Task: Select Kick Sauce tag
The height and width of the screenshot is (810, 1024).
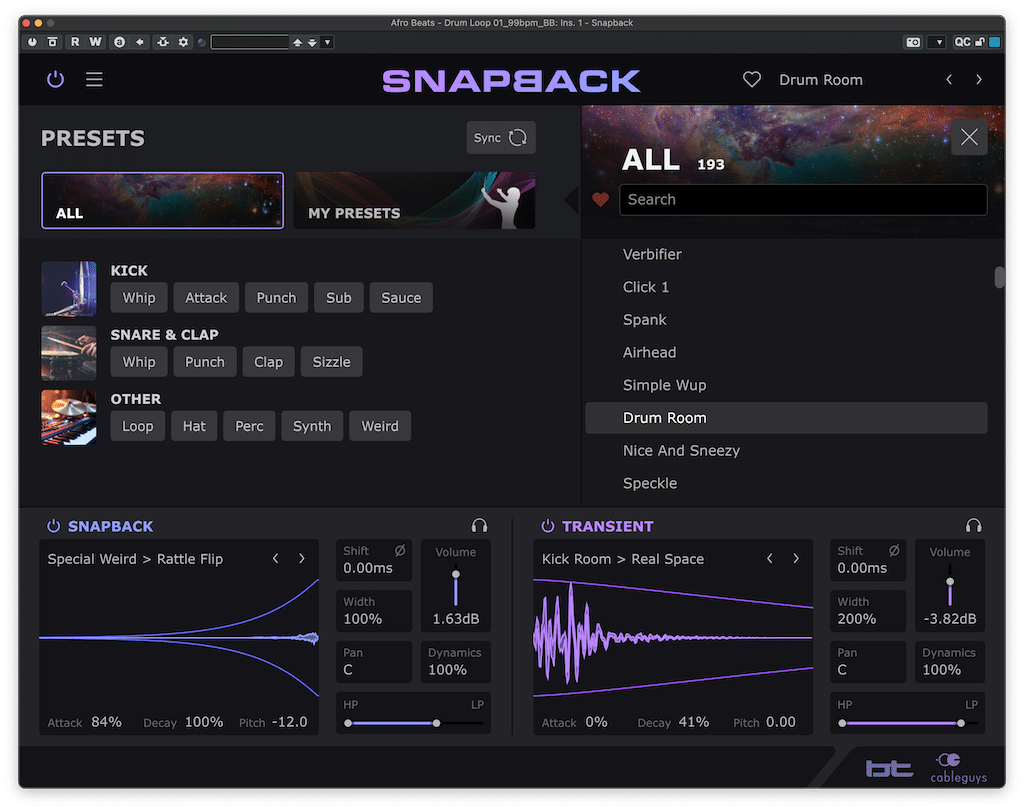Action: [401, 298]
